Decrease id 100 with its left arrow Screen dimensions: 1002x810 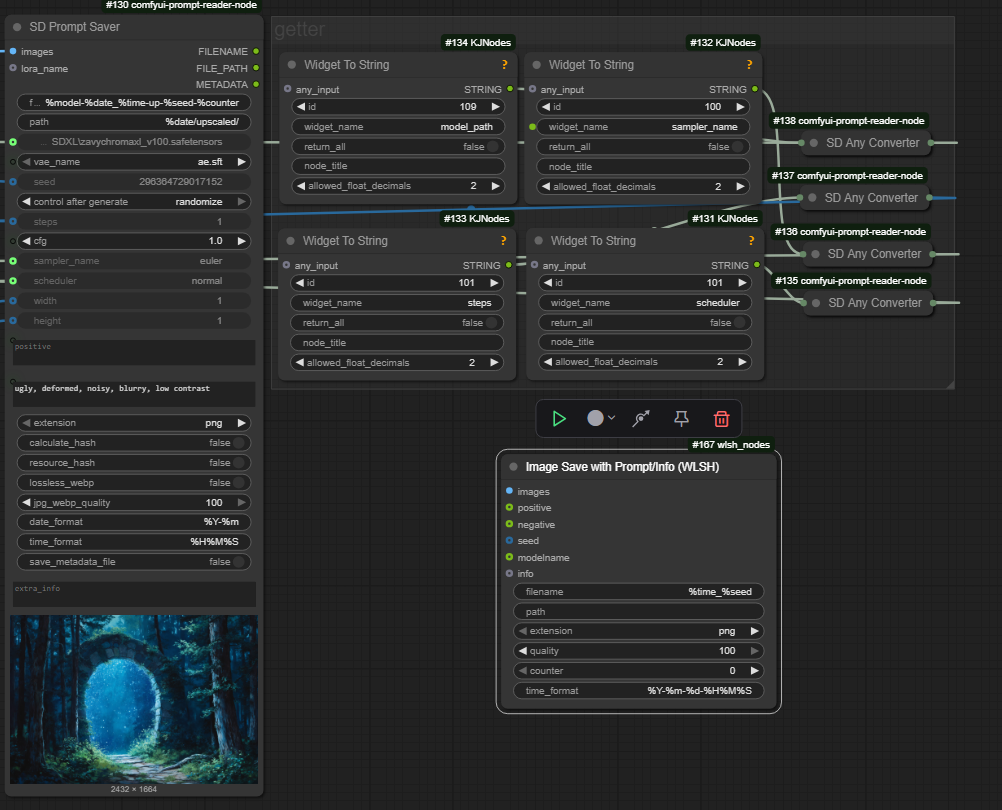(x=546, y=107)
